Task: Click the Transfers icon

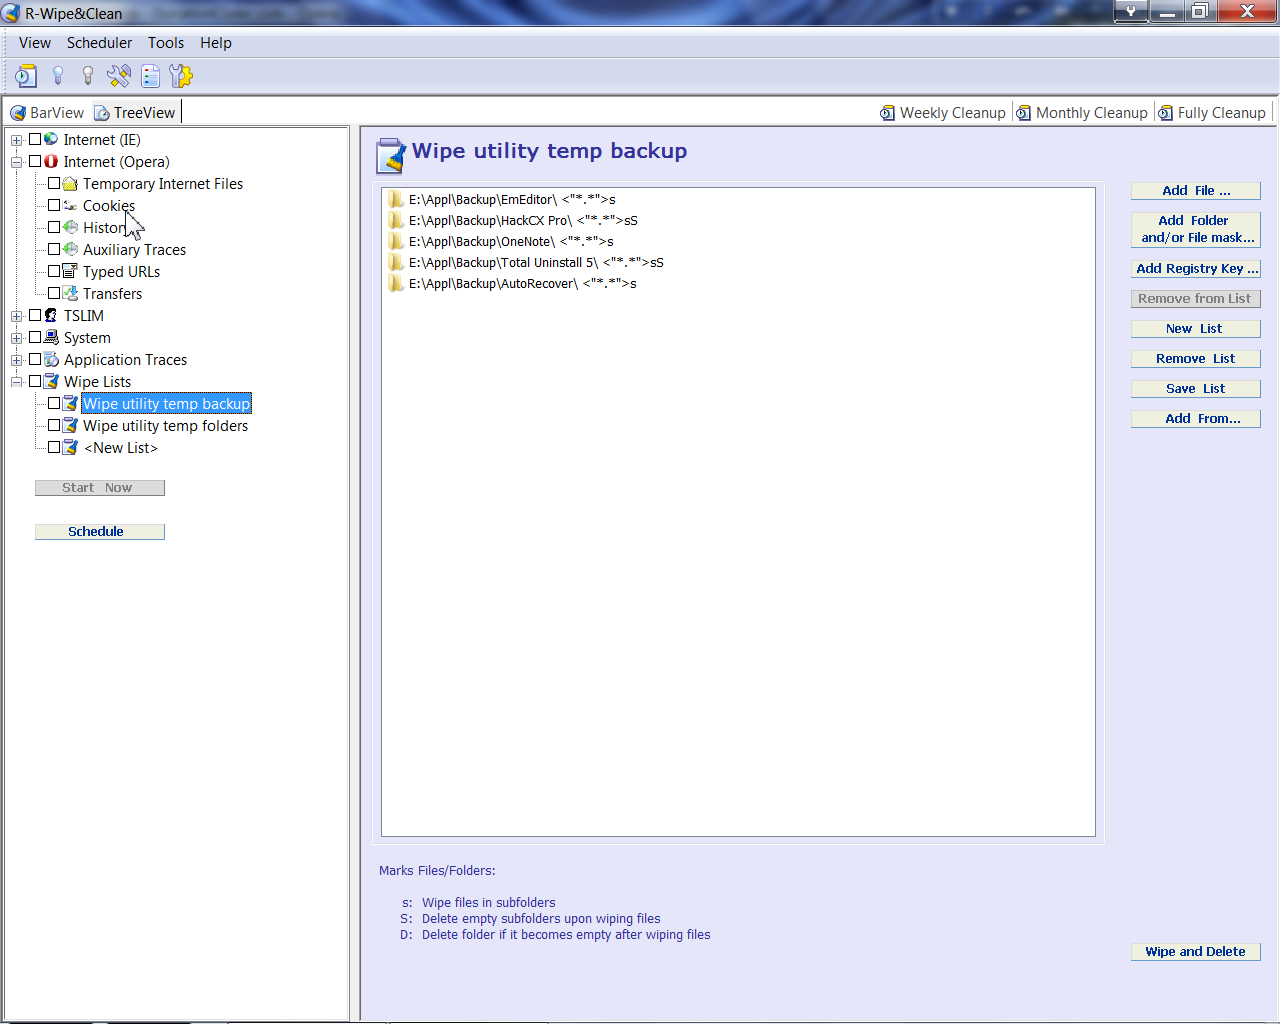Action: pos(70,294)
